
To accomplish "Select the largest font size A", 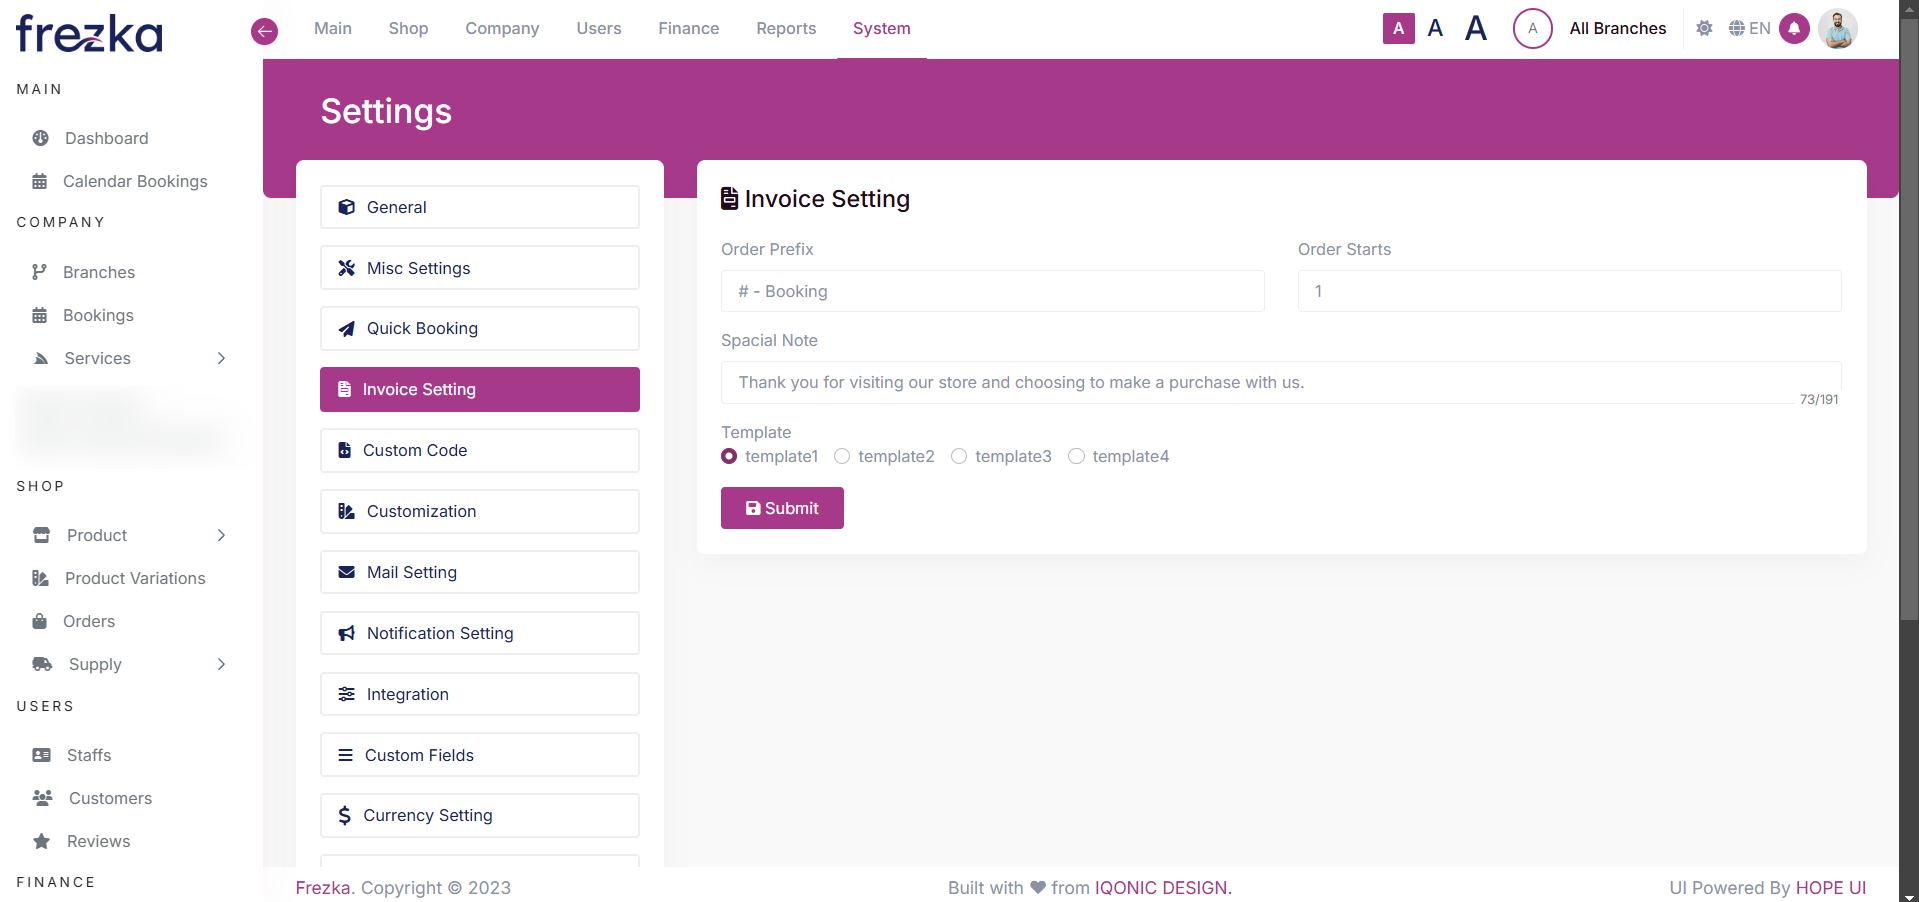I will tap(1475, 29).
